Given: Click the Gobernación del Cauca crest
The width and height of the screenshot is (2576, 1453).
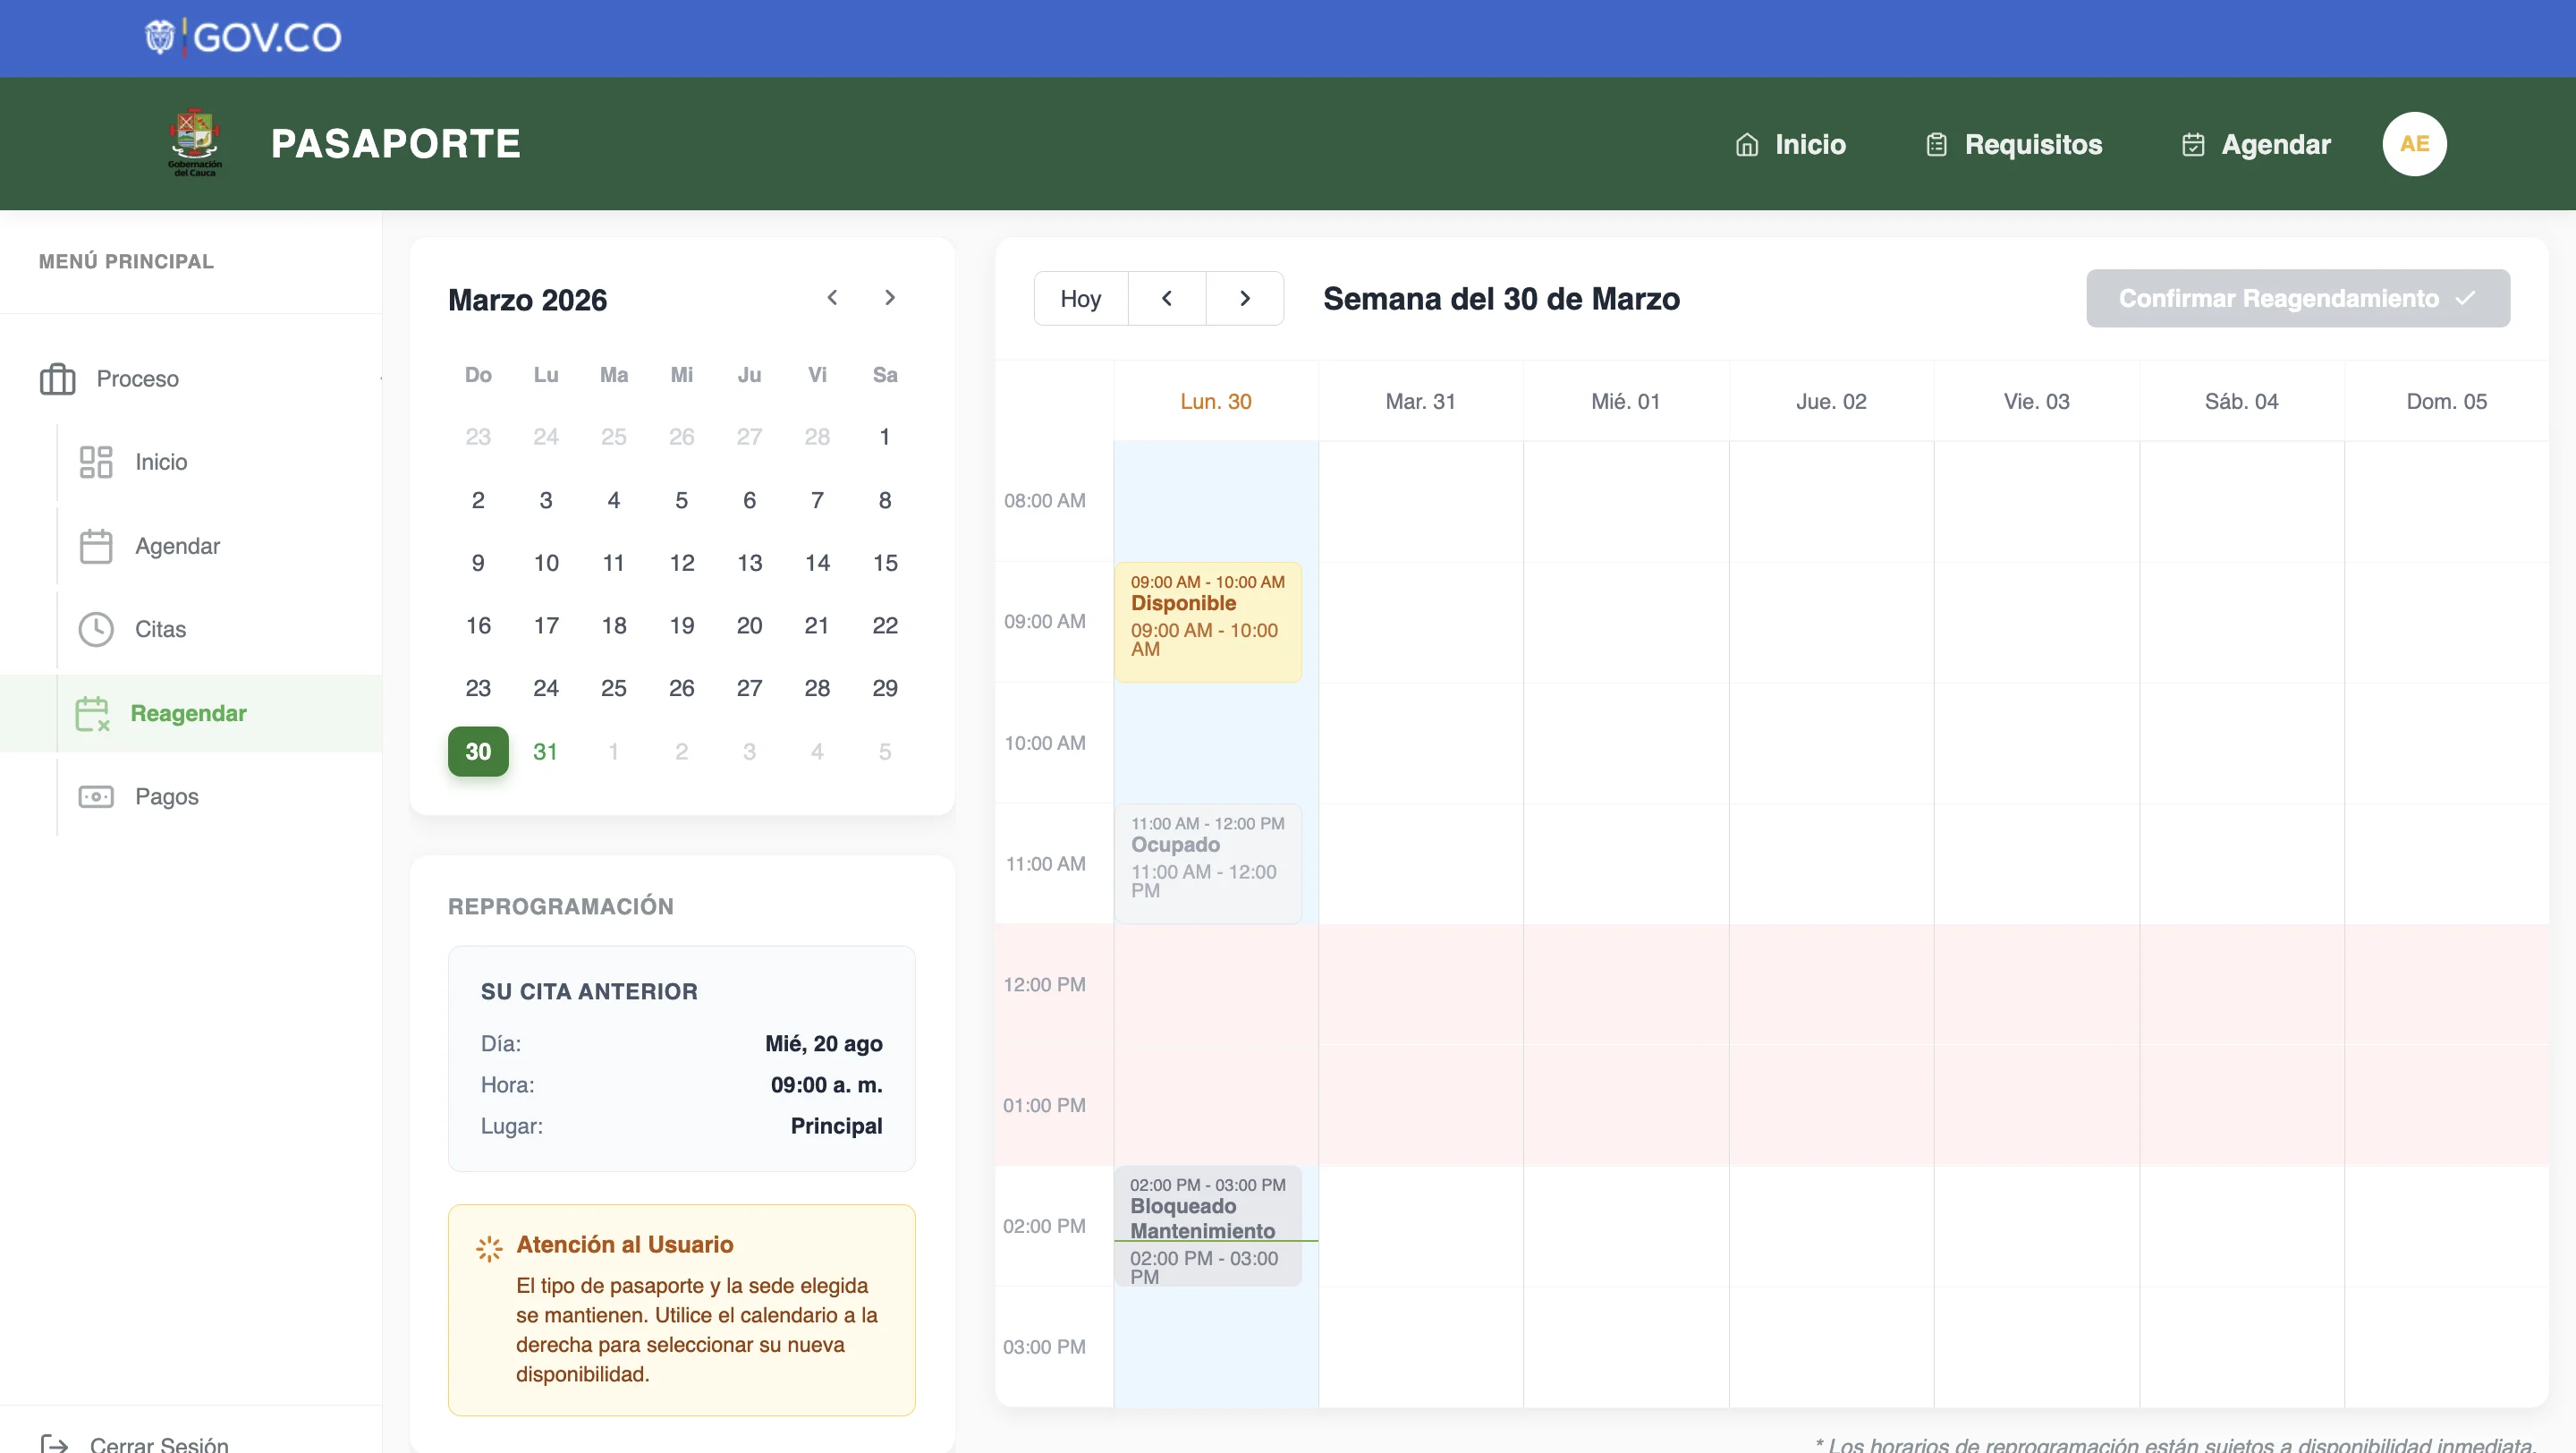Looking at the screenshot, I should click(x=195, y=143).
